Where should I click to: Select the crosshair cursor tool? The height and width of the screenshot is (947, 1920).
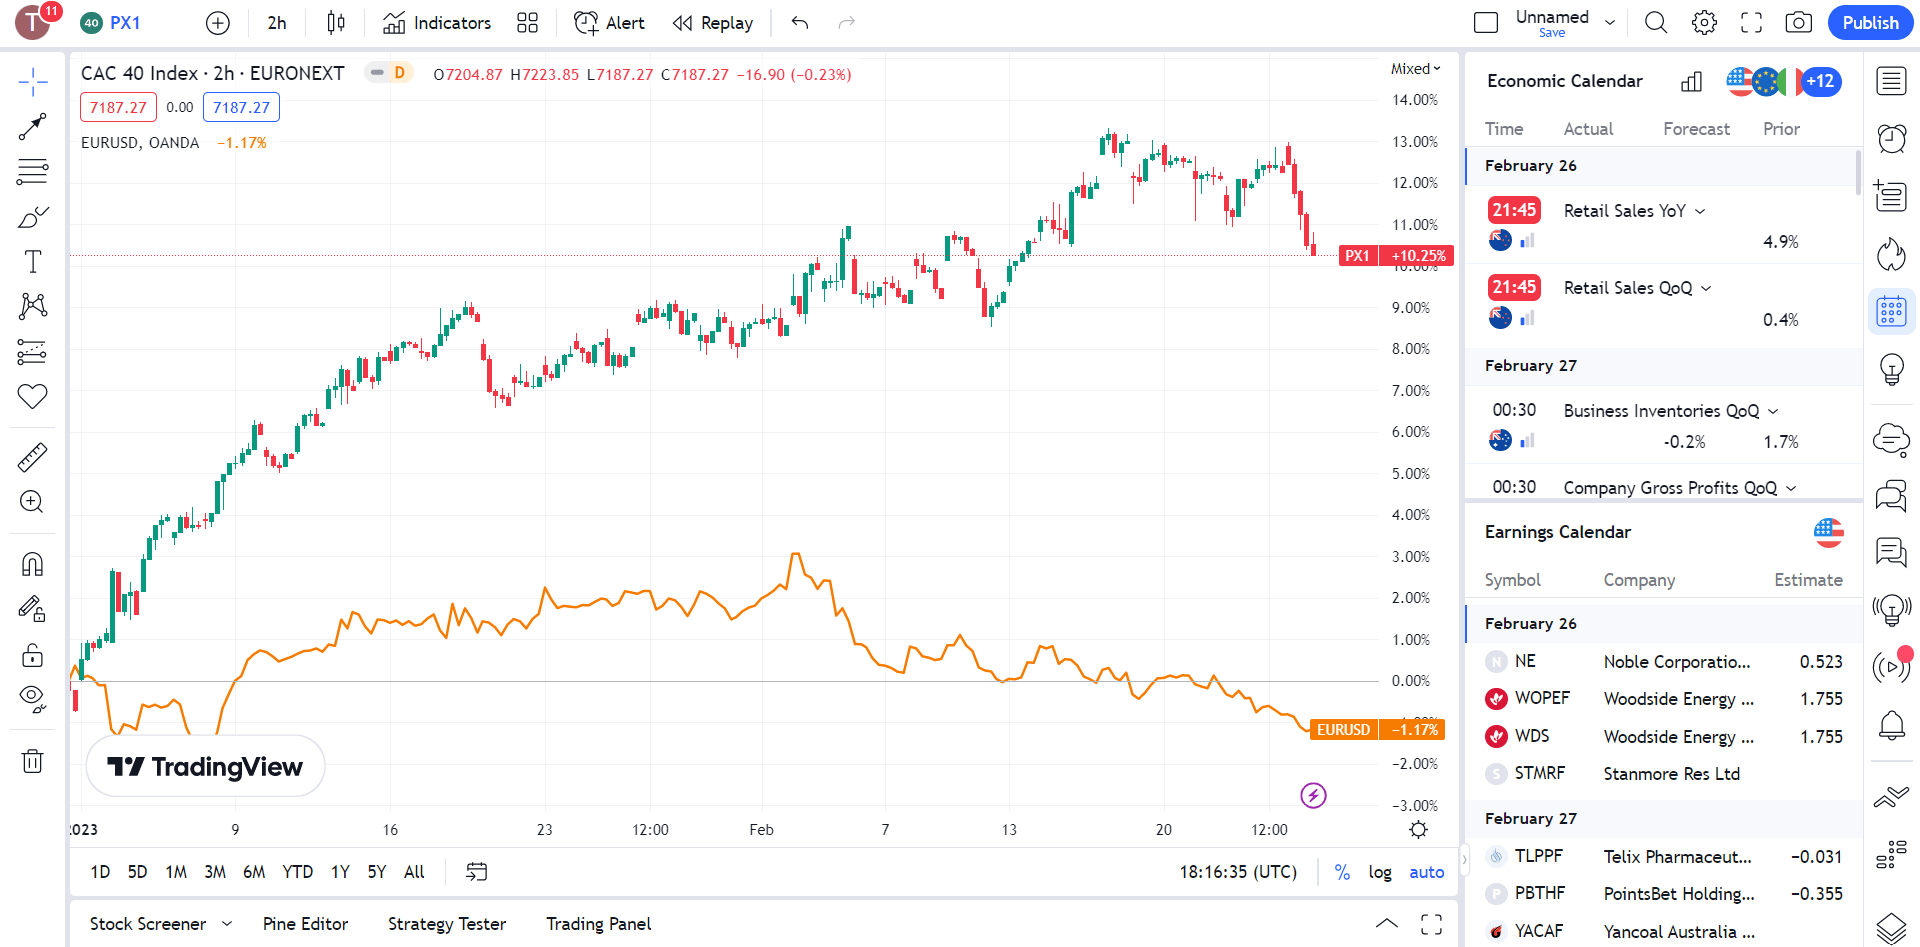(33, 82)
